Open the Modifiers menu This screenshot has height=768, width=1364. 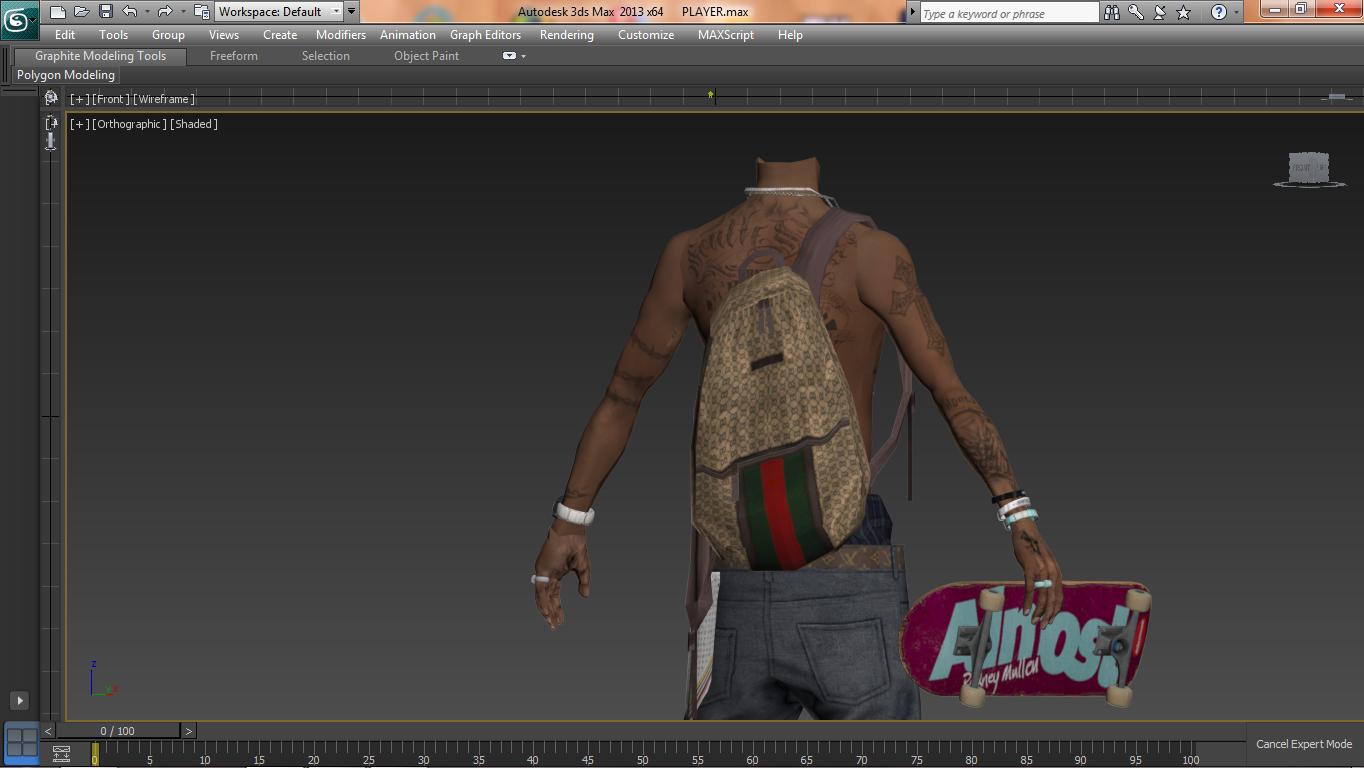341,35
